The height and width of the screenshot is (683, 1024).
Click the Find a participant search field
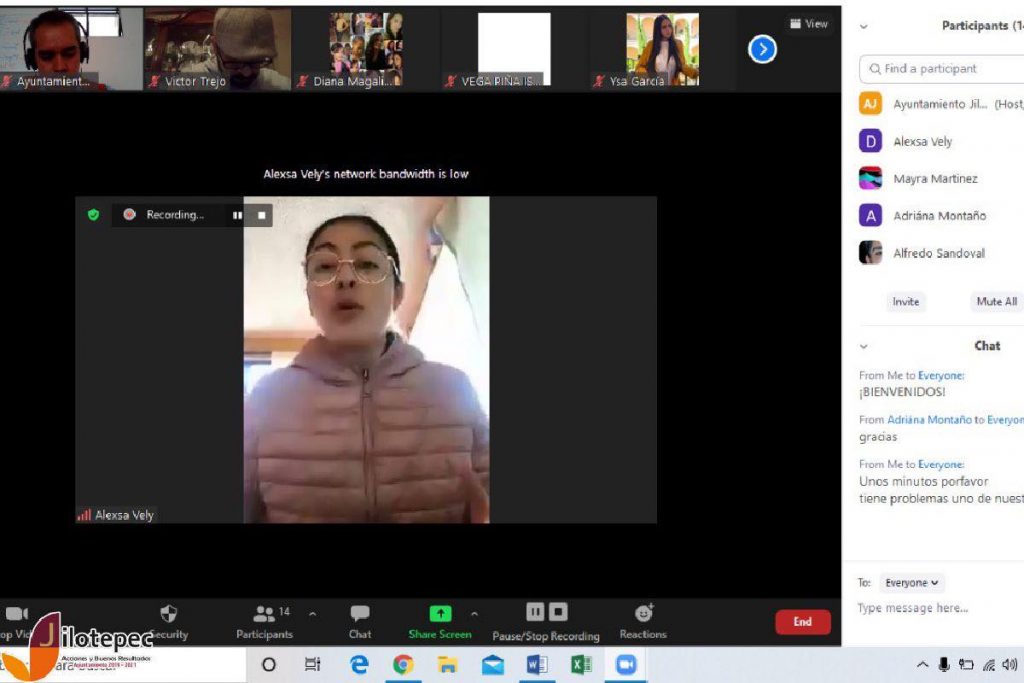coord(945,69)
